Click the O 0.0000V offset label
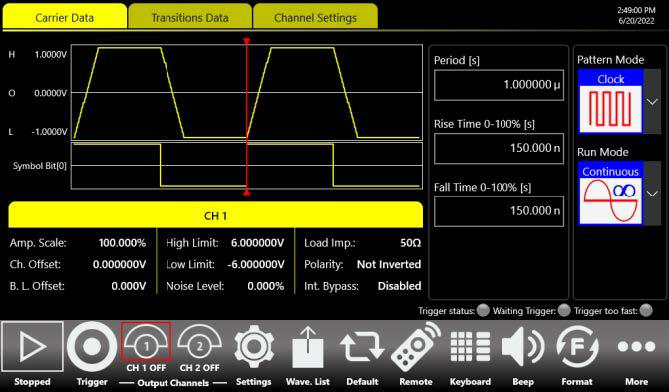669x392 pixels. coord(38,93)
